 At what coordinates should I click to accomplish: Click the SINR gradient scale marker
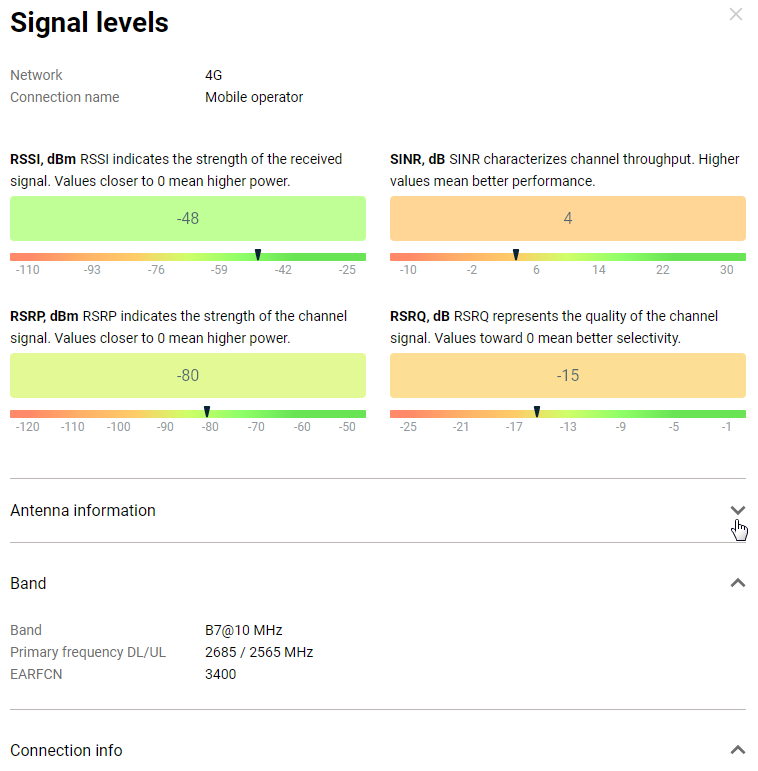pos(516,256)
